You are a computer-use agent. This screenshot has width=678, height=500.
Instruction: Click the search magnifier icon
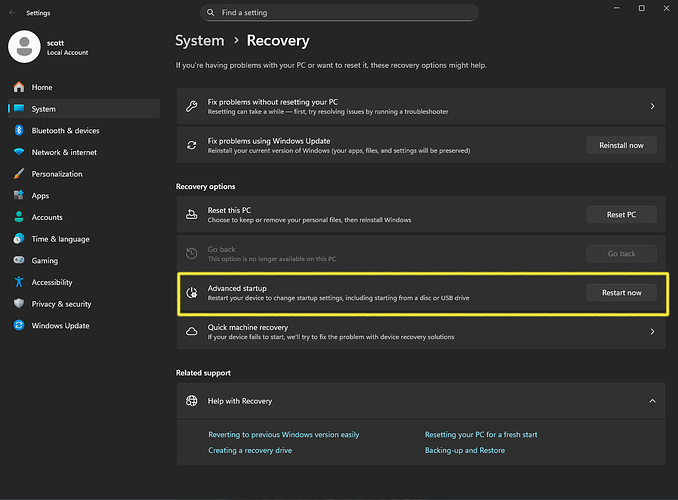point(210,13)
